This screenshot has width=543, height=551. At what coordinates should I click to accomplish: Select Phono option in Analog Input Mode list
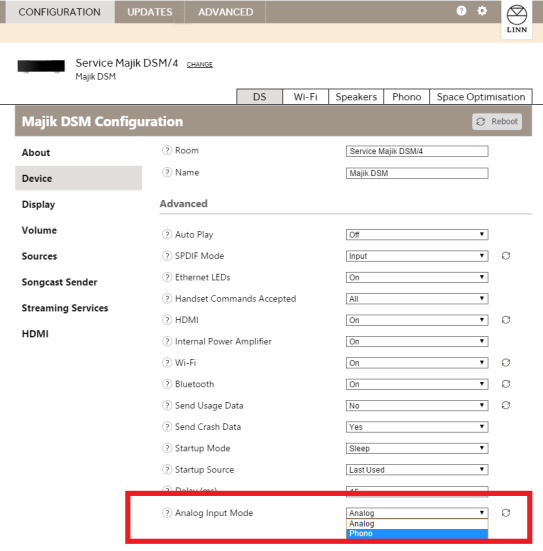point(417,533)
